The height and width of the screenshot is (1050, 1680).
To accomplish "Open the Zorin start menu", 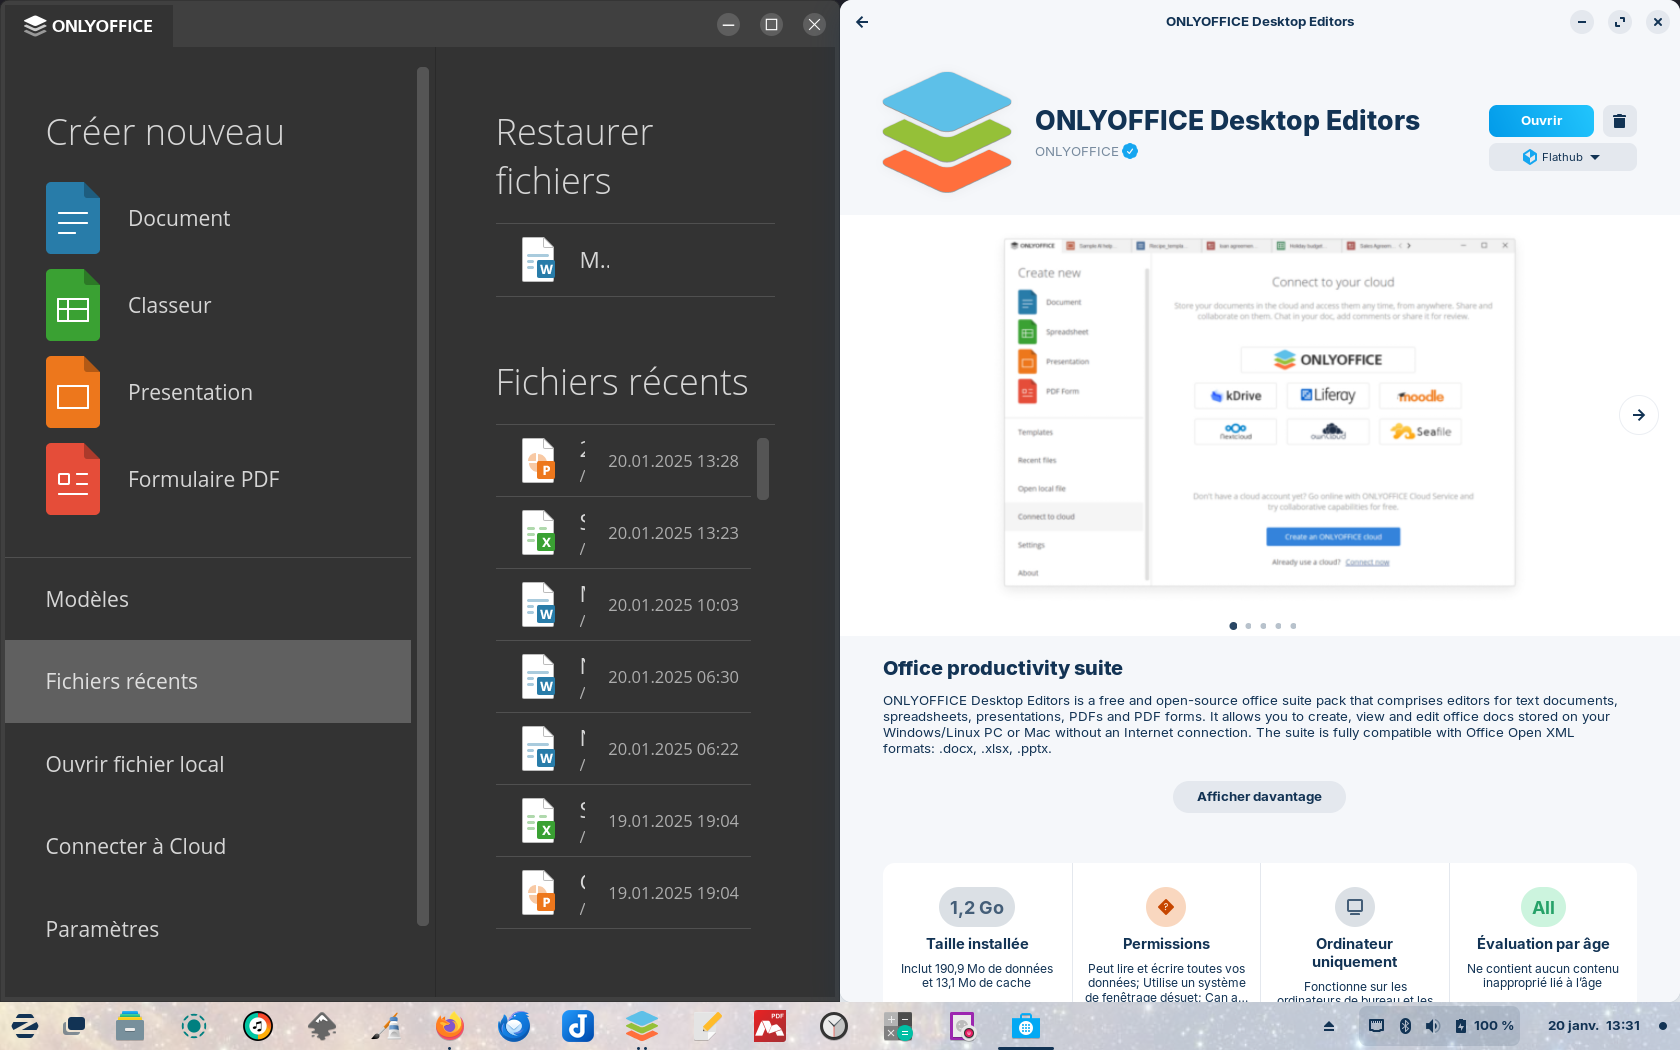I will point(24,1026).
